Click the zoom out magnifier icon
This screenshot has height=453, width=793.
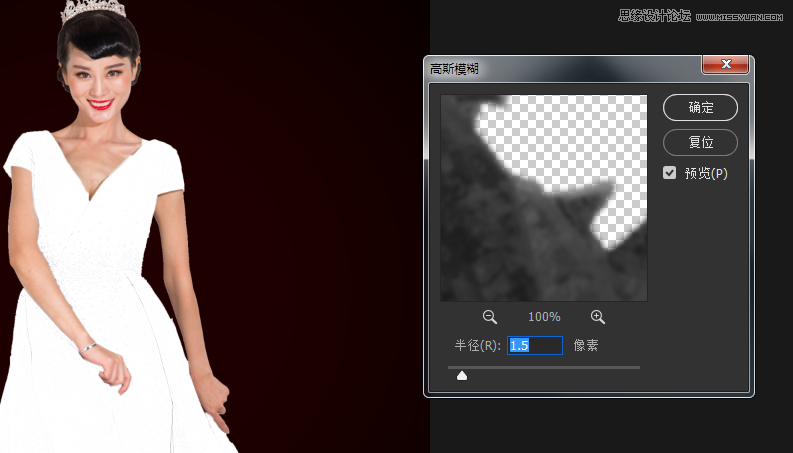click(x=490, y=317)
